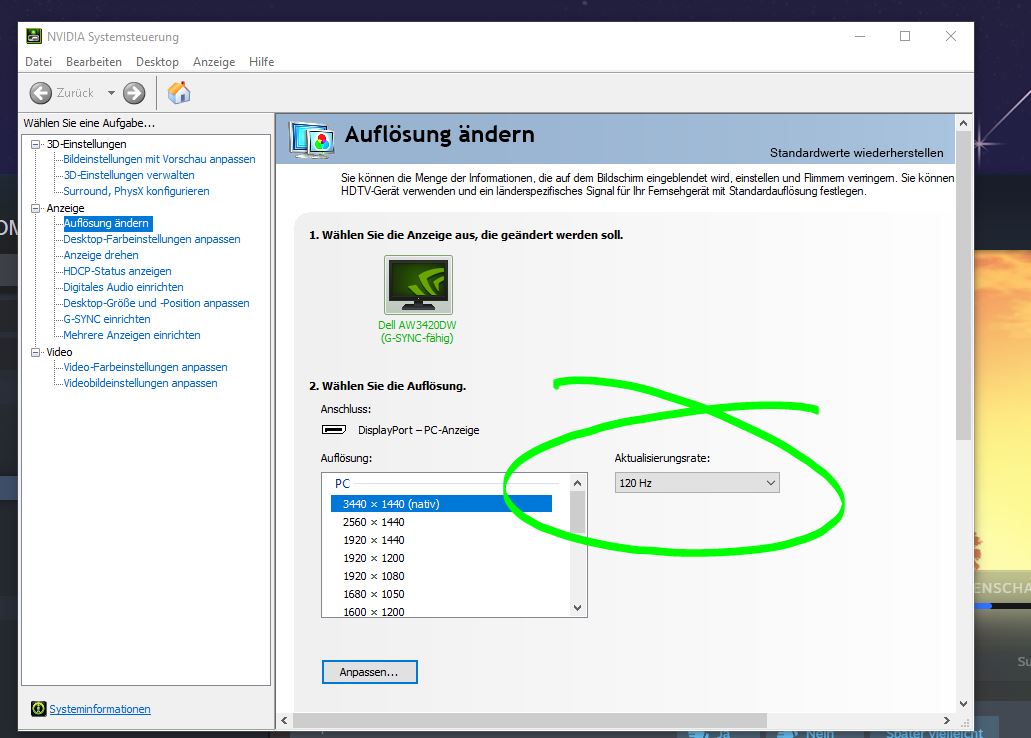The width and height of the screenshot is (1031, 738).
Task: Collapse the Video tree node
Action: click(36, 352)
